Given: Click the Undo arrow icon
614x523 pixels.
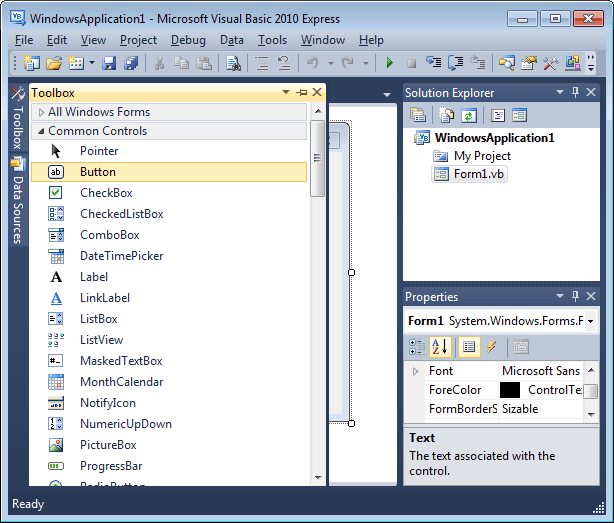Looking at the screenshot, I should click(312, 63).
